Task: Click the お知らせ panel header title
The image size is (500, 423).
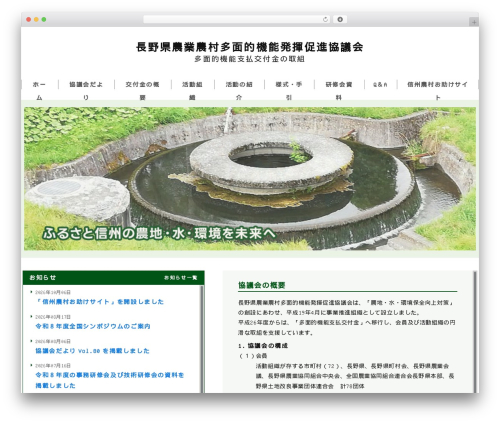Action: 43,277
